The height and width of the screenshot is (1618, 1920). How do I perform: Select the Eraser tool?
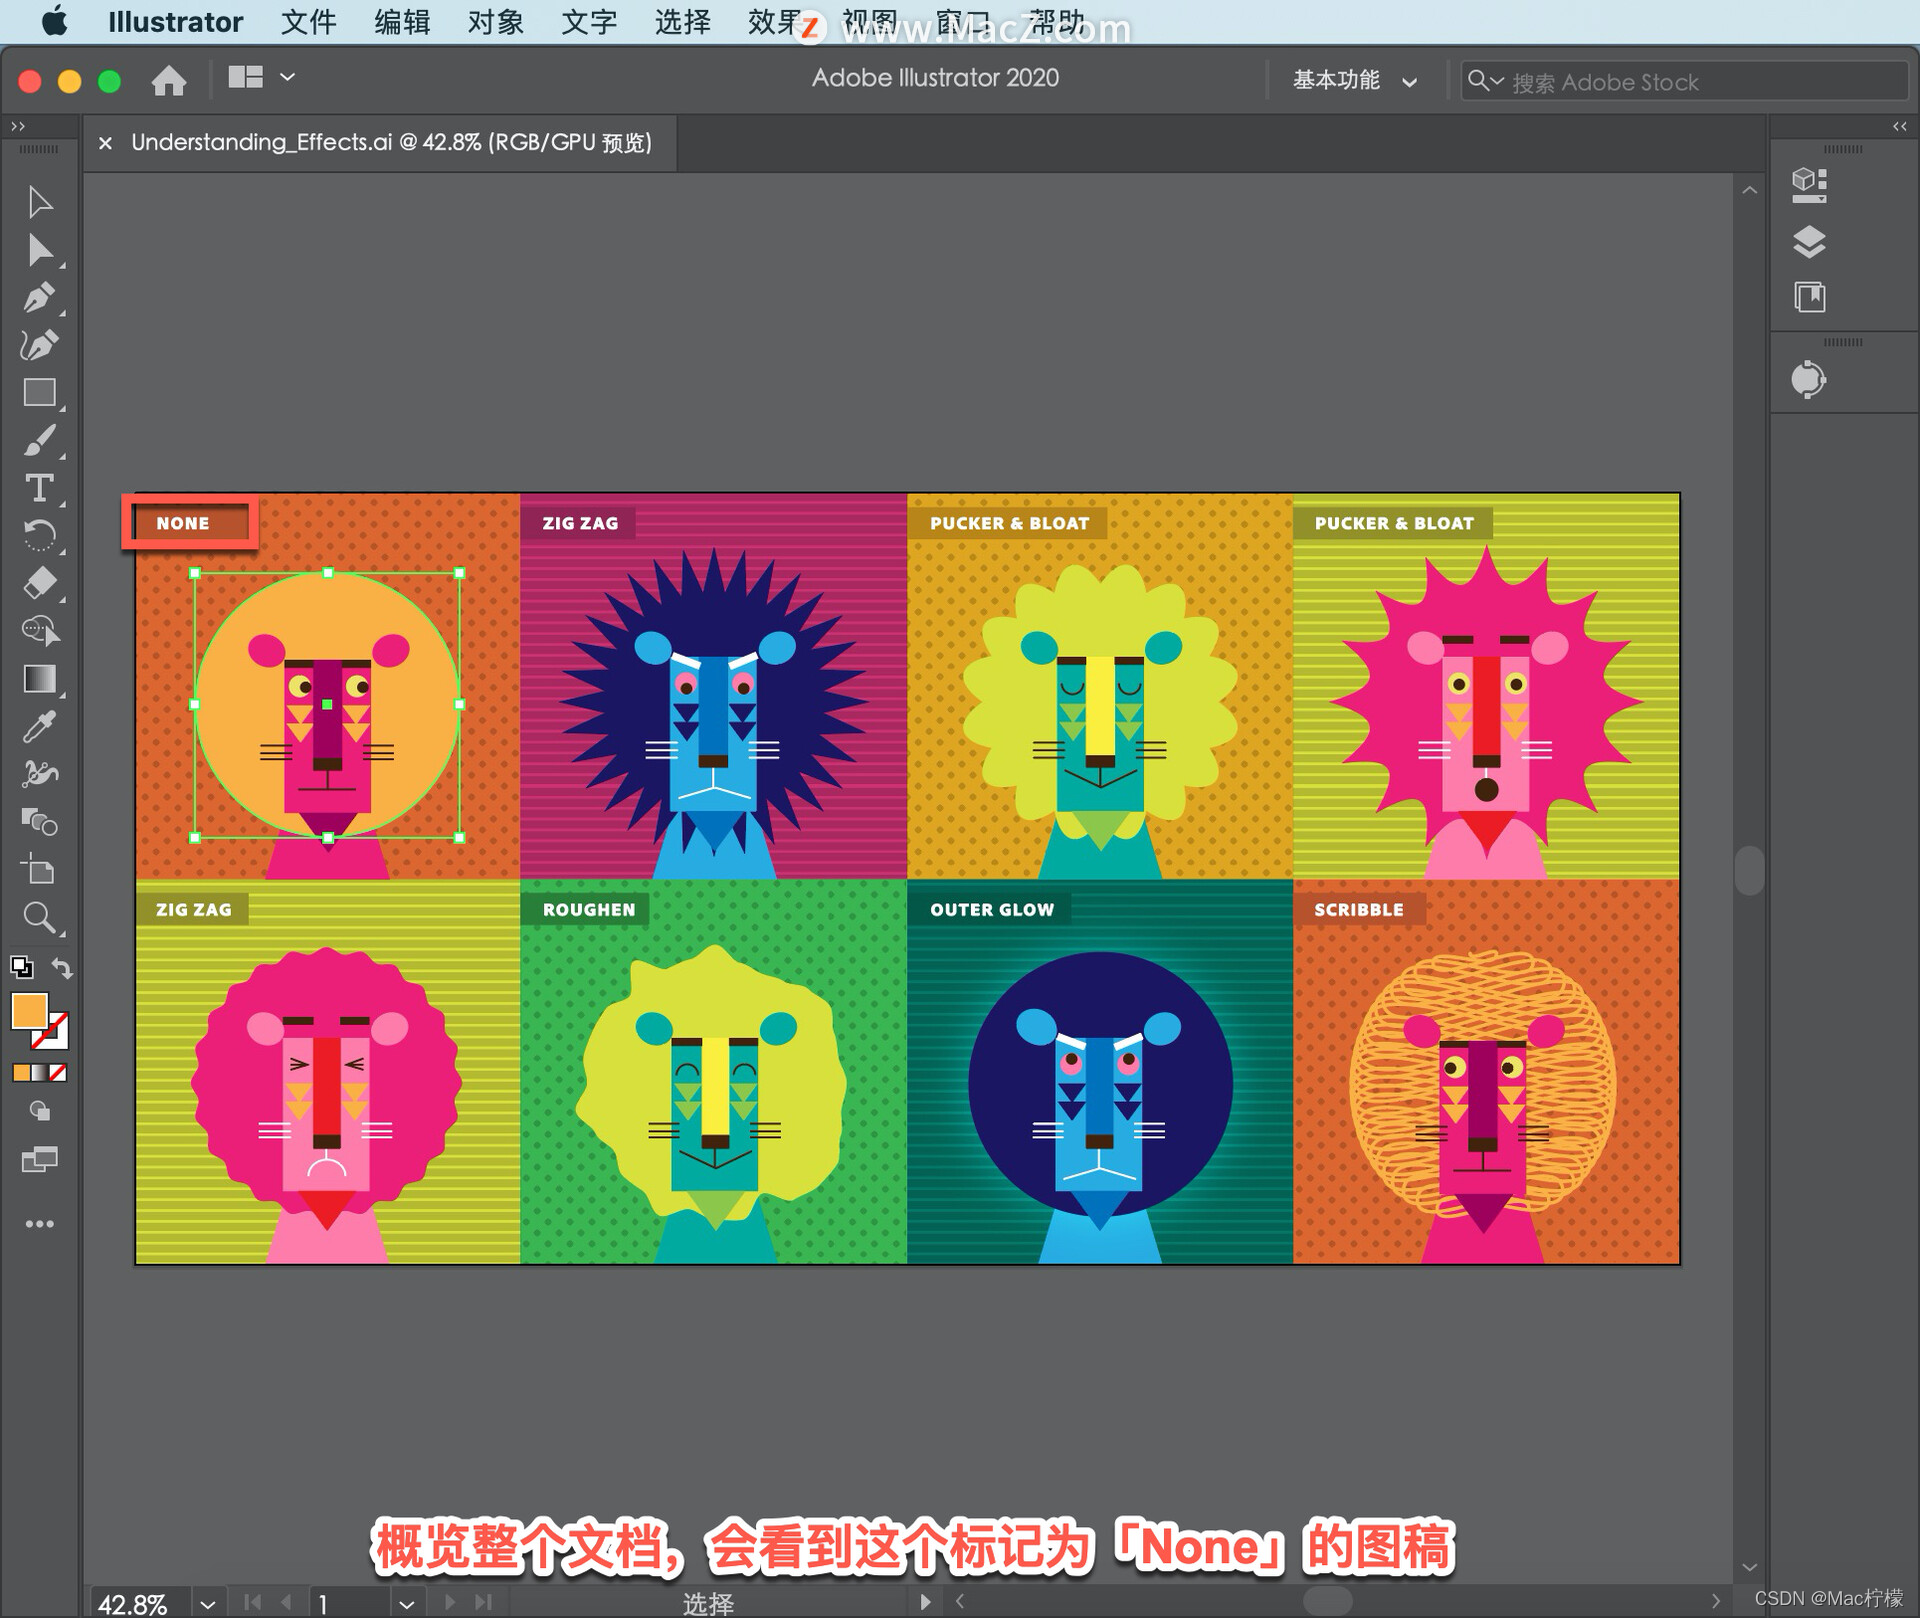coord(39,583)
